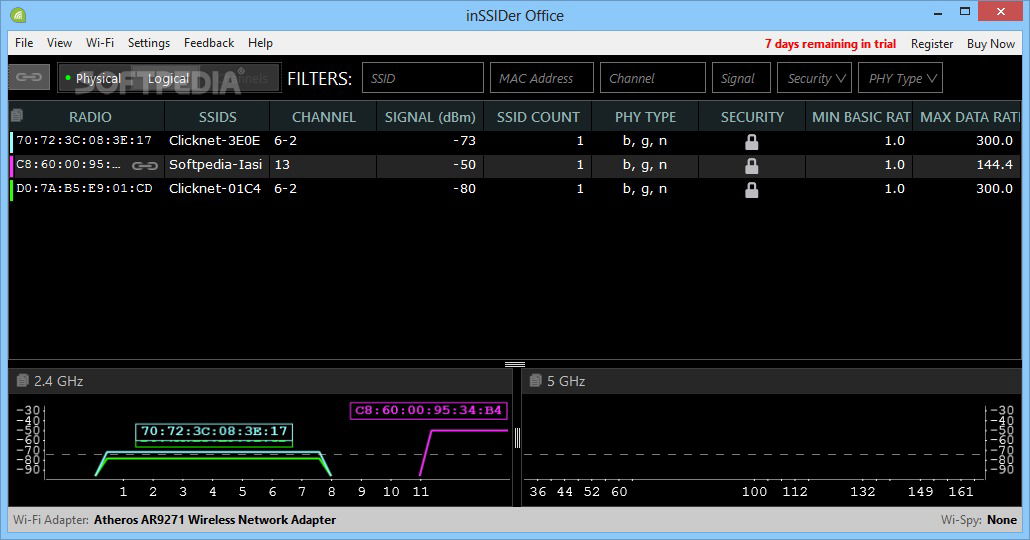The image size is (1030, 540).
Task: Click the SSID filter field
Action: click(423, 78)
